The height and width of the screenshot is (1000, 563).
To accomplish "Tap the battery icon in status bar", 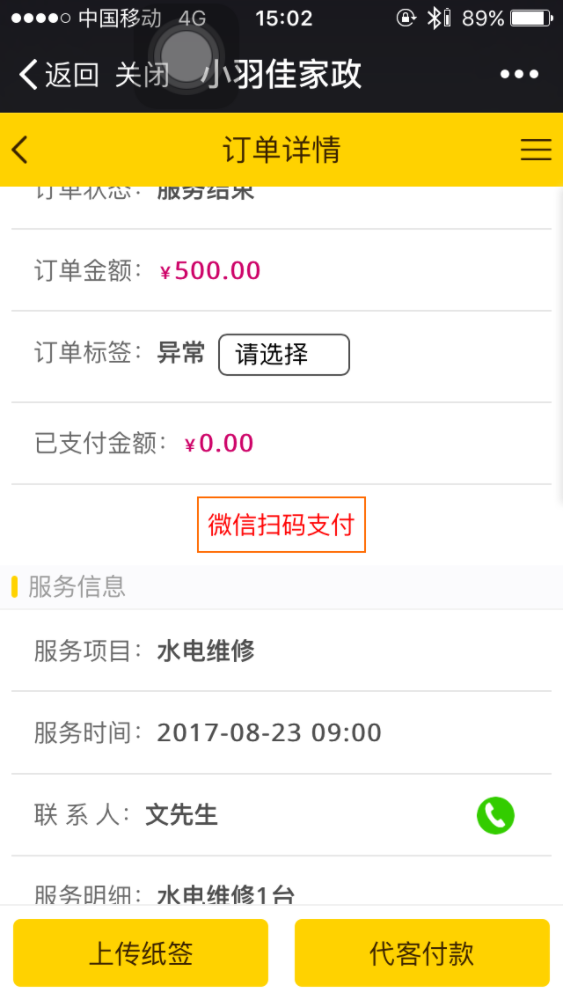I will coord(532,18).
